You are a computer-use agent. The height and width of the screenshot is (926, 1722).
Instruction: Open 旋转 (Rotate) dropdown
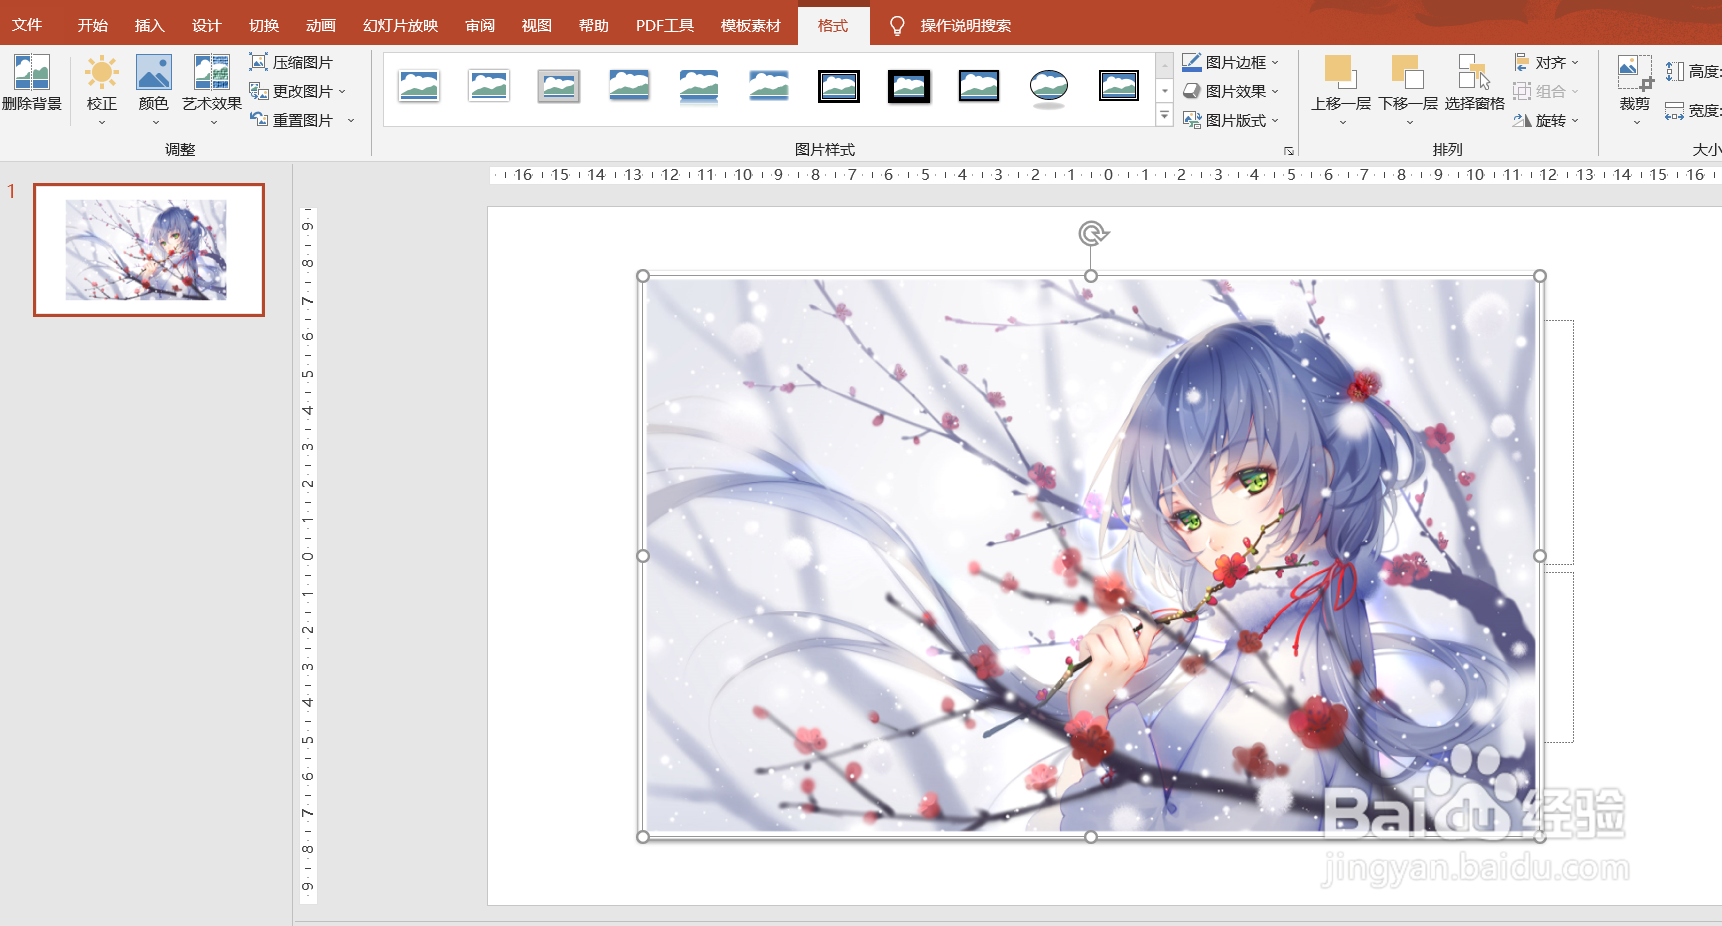[1546, 120]
